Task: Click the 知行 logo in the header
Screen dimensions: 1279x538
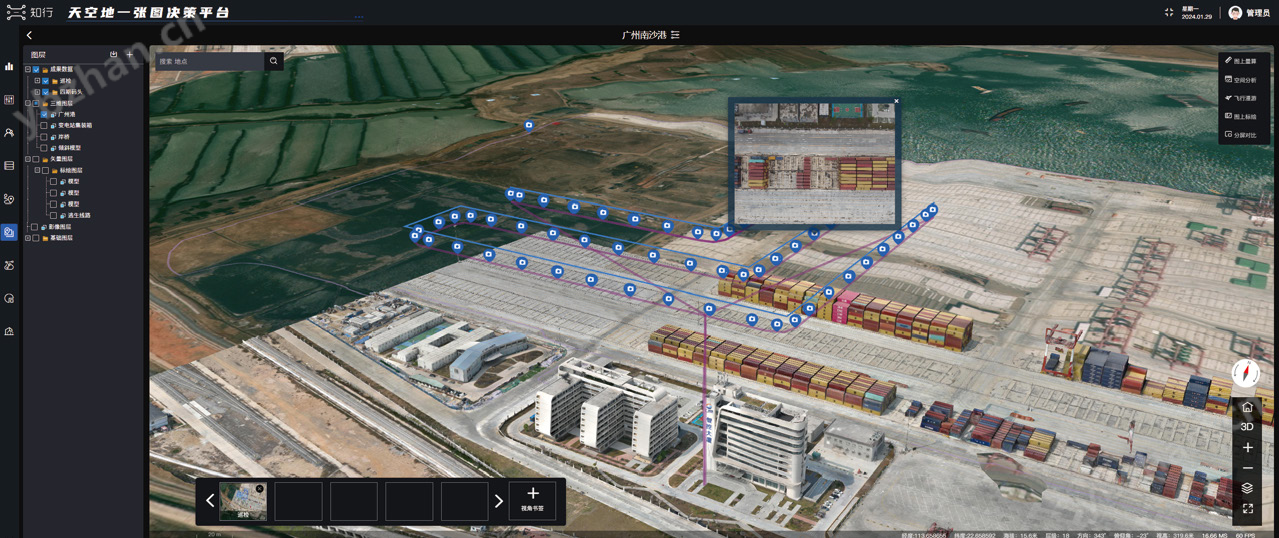Action: pos(29,12)
